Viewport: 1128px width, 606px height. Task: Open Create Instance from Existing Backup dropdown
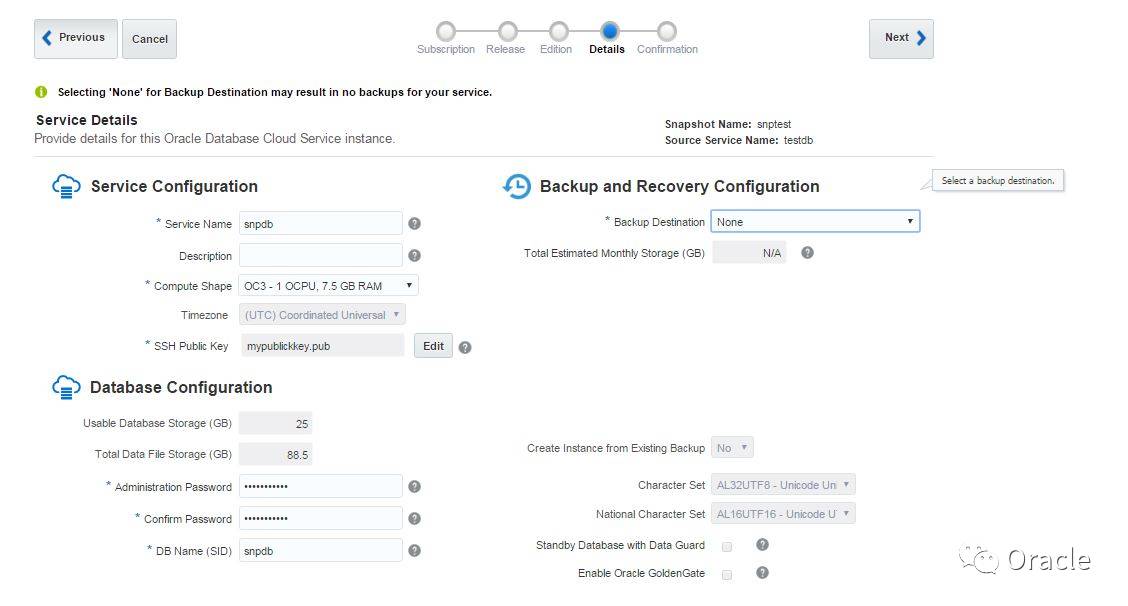coord(732,448)
